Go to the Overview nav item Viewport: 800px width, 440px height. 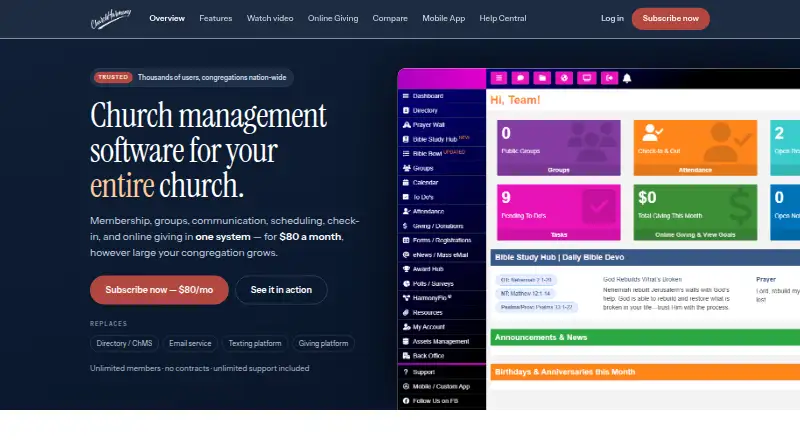167,18
